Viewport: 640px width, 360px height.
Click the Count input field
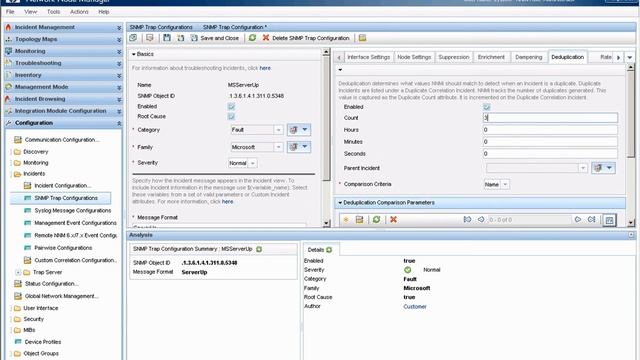pos(550,118)
